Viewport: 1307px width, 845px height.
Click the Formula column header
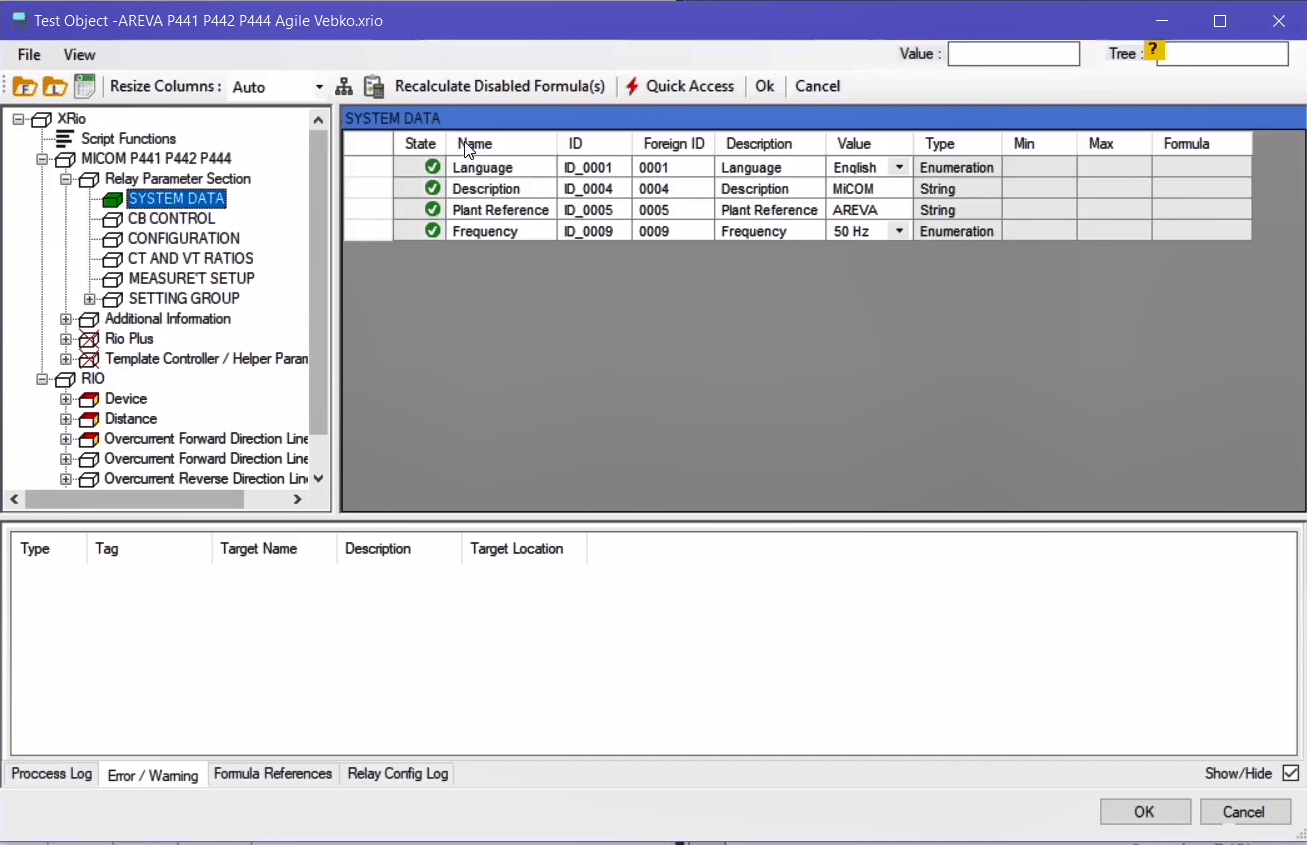[x=1201, y=144]
